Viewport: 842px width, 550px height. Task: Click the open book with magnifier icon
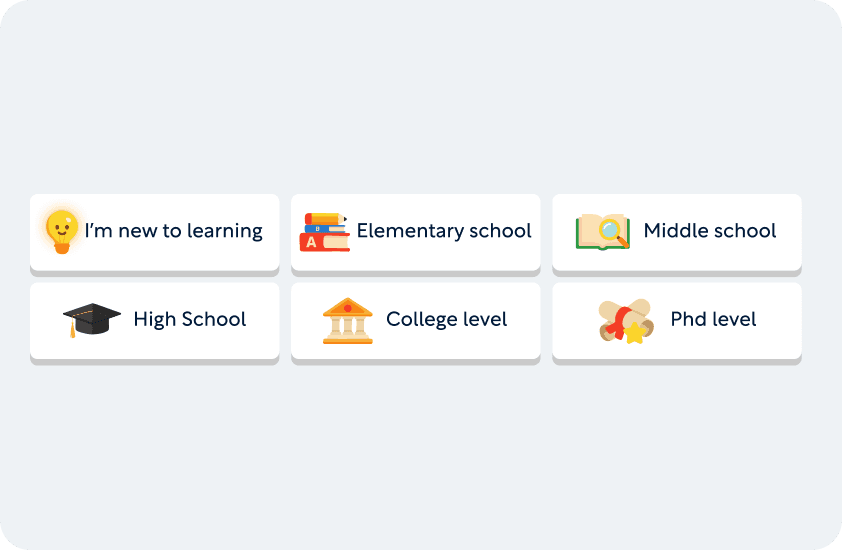tap(603, 231)
